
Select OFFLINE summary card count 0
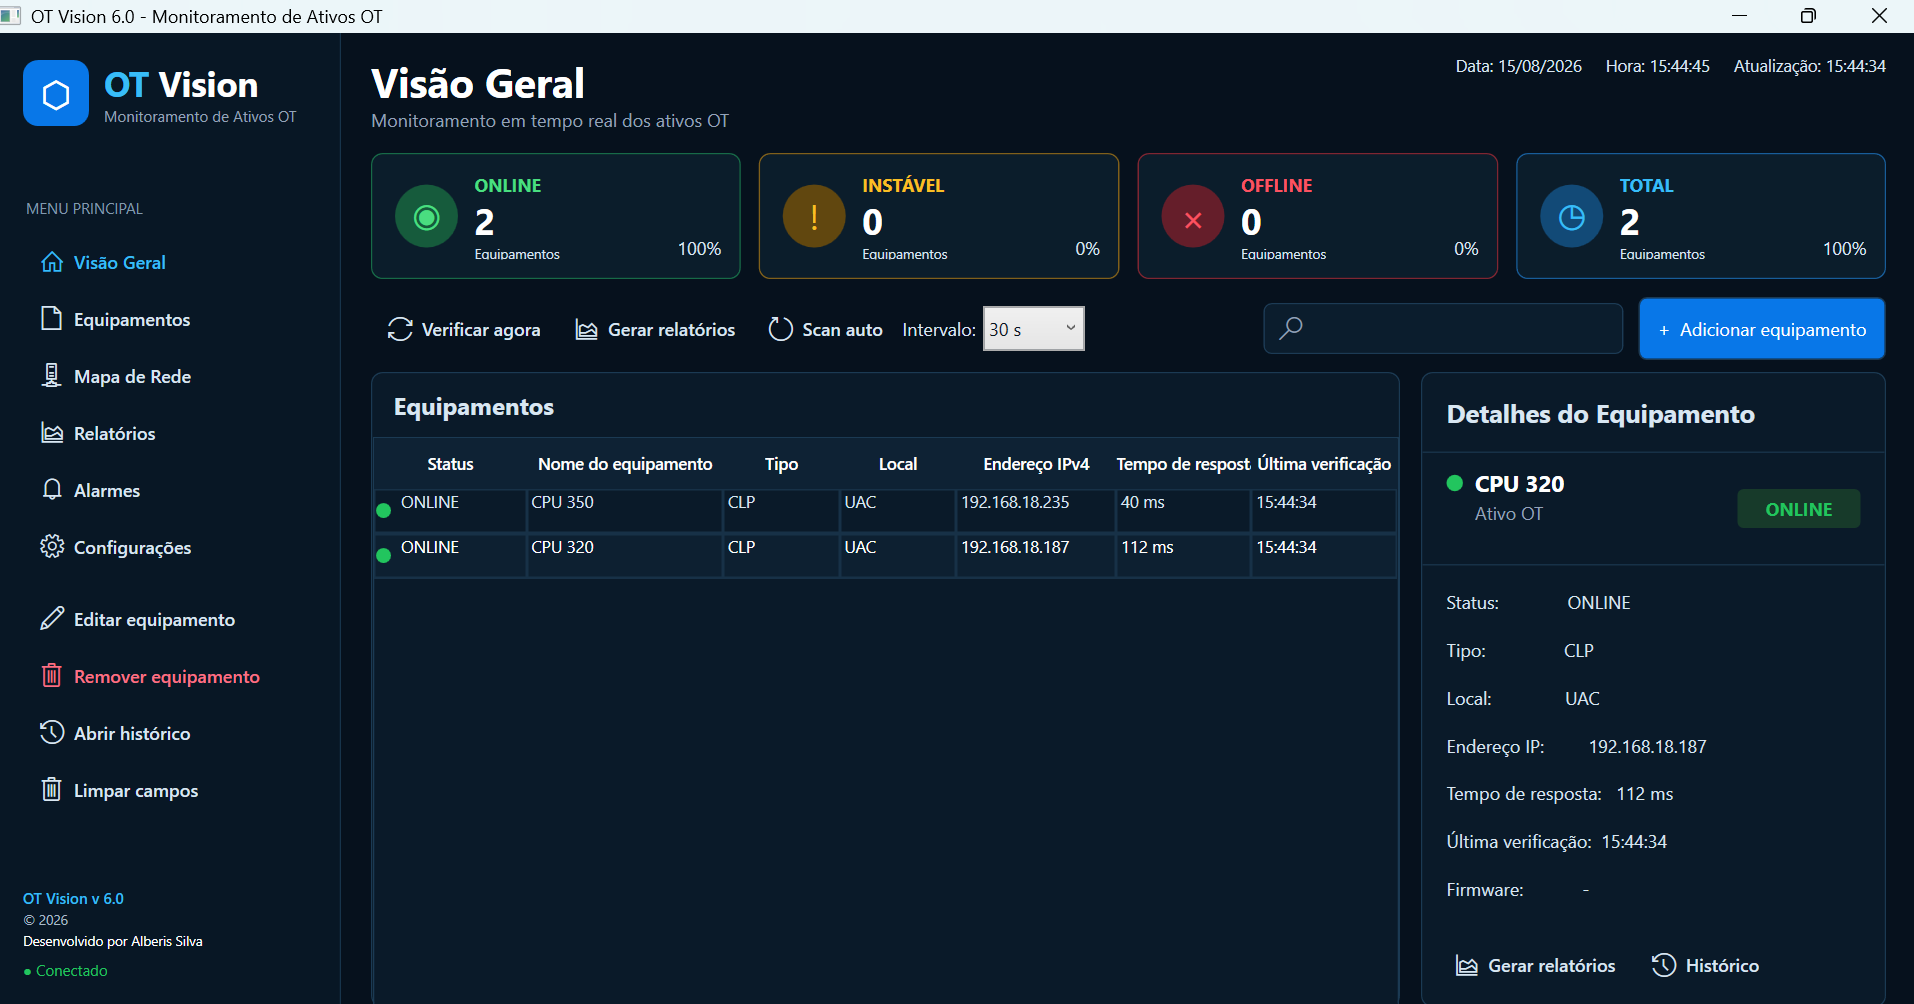(1251, 222)
